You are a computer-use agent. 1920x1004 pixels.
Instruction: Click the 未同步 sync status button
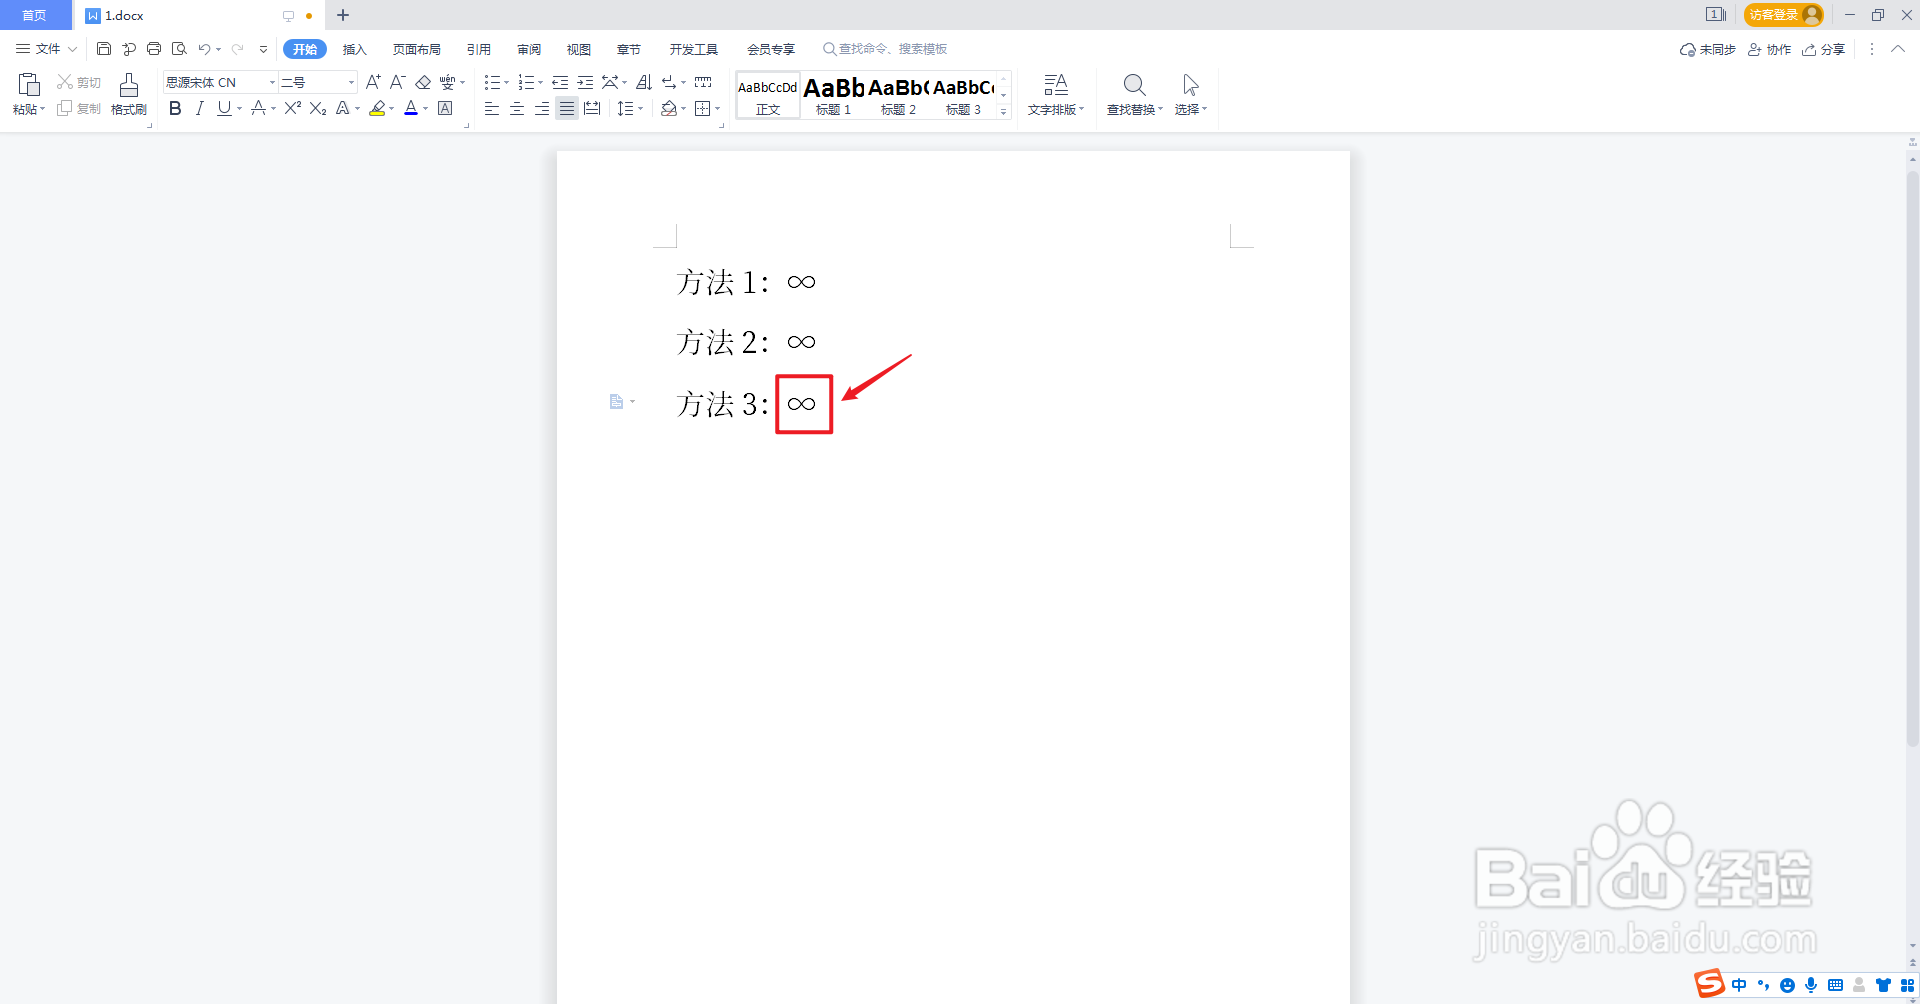pos(1708,49)
